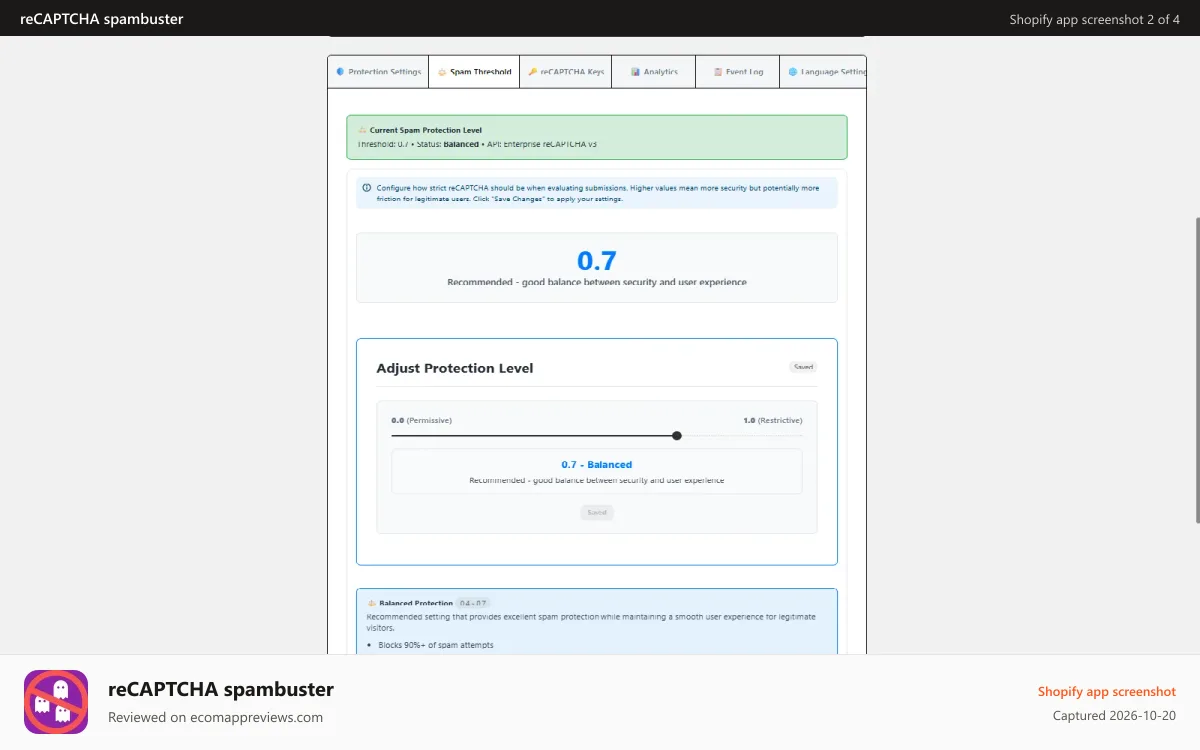Click the 'Status: Balanced' threshold status line
1200x750 pixels.
[x=447, y=144]
